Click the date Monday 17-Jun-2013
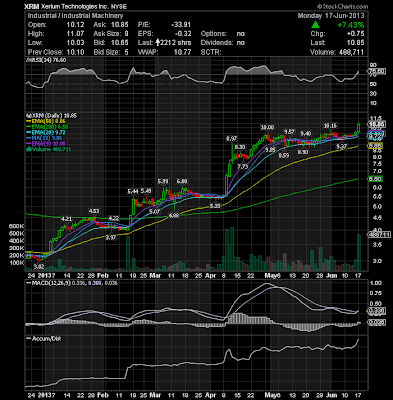 click(331, 16)
